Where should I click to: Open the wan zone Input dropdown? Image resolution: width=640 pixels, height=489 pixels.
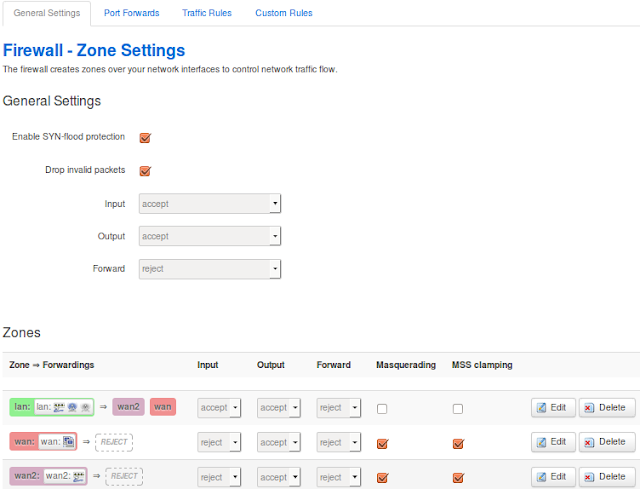[219, 442]
